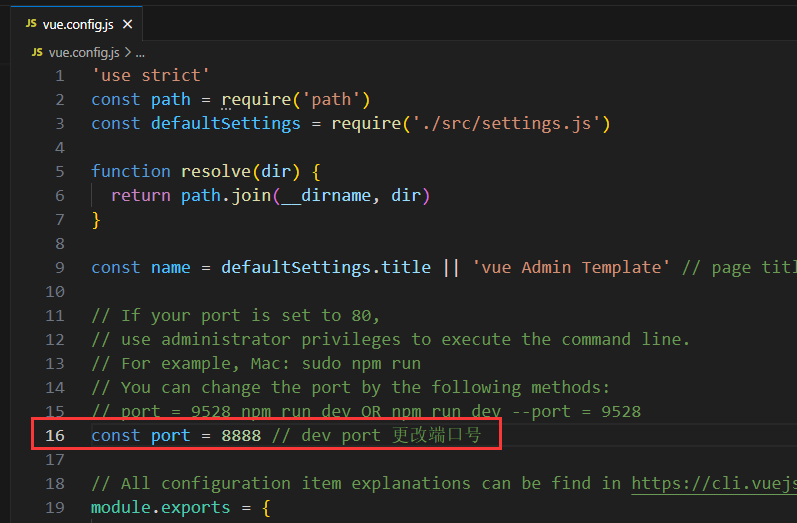Screen dimensions: 797x523
Task: Click the JS file icon in the tab
Action: (31, 23)
